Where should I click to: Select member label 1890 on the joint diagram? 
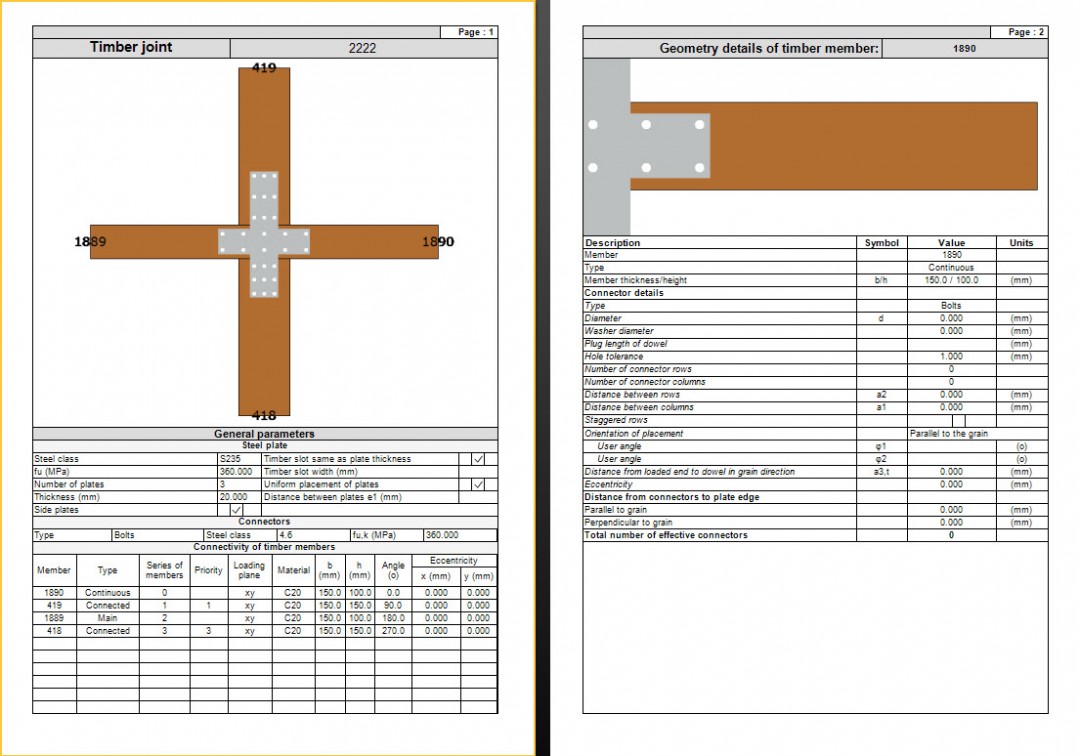tap(437, 243)
